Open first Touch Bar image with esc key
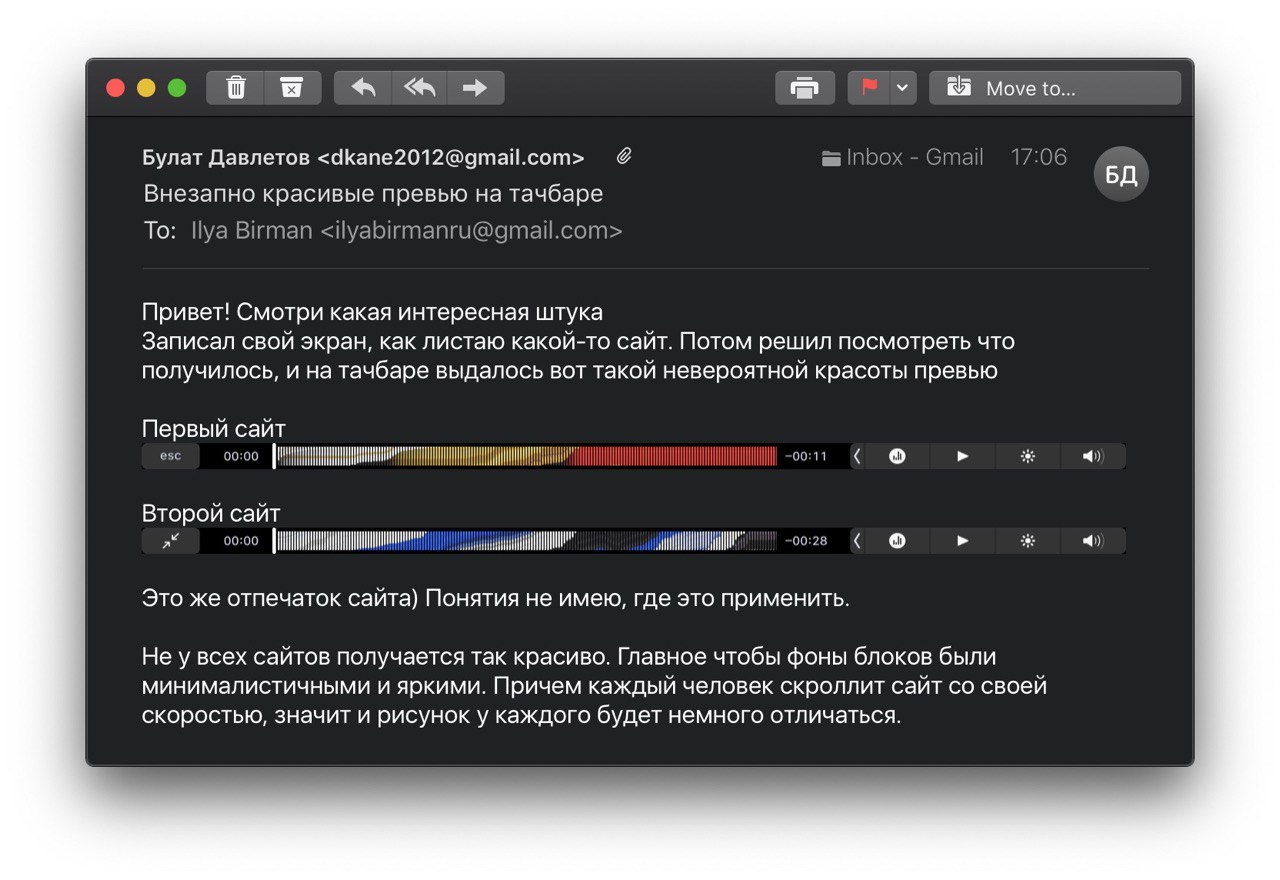The width and height of the screenshot is (1280, 880). 634,456
